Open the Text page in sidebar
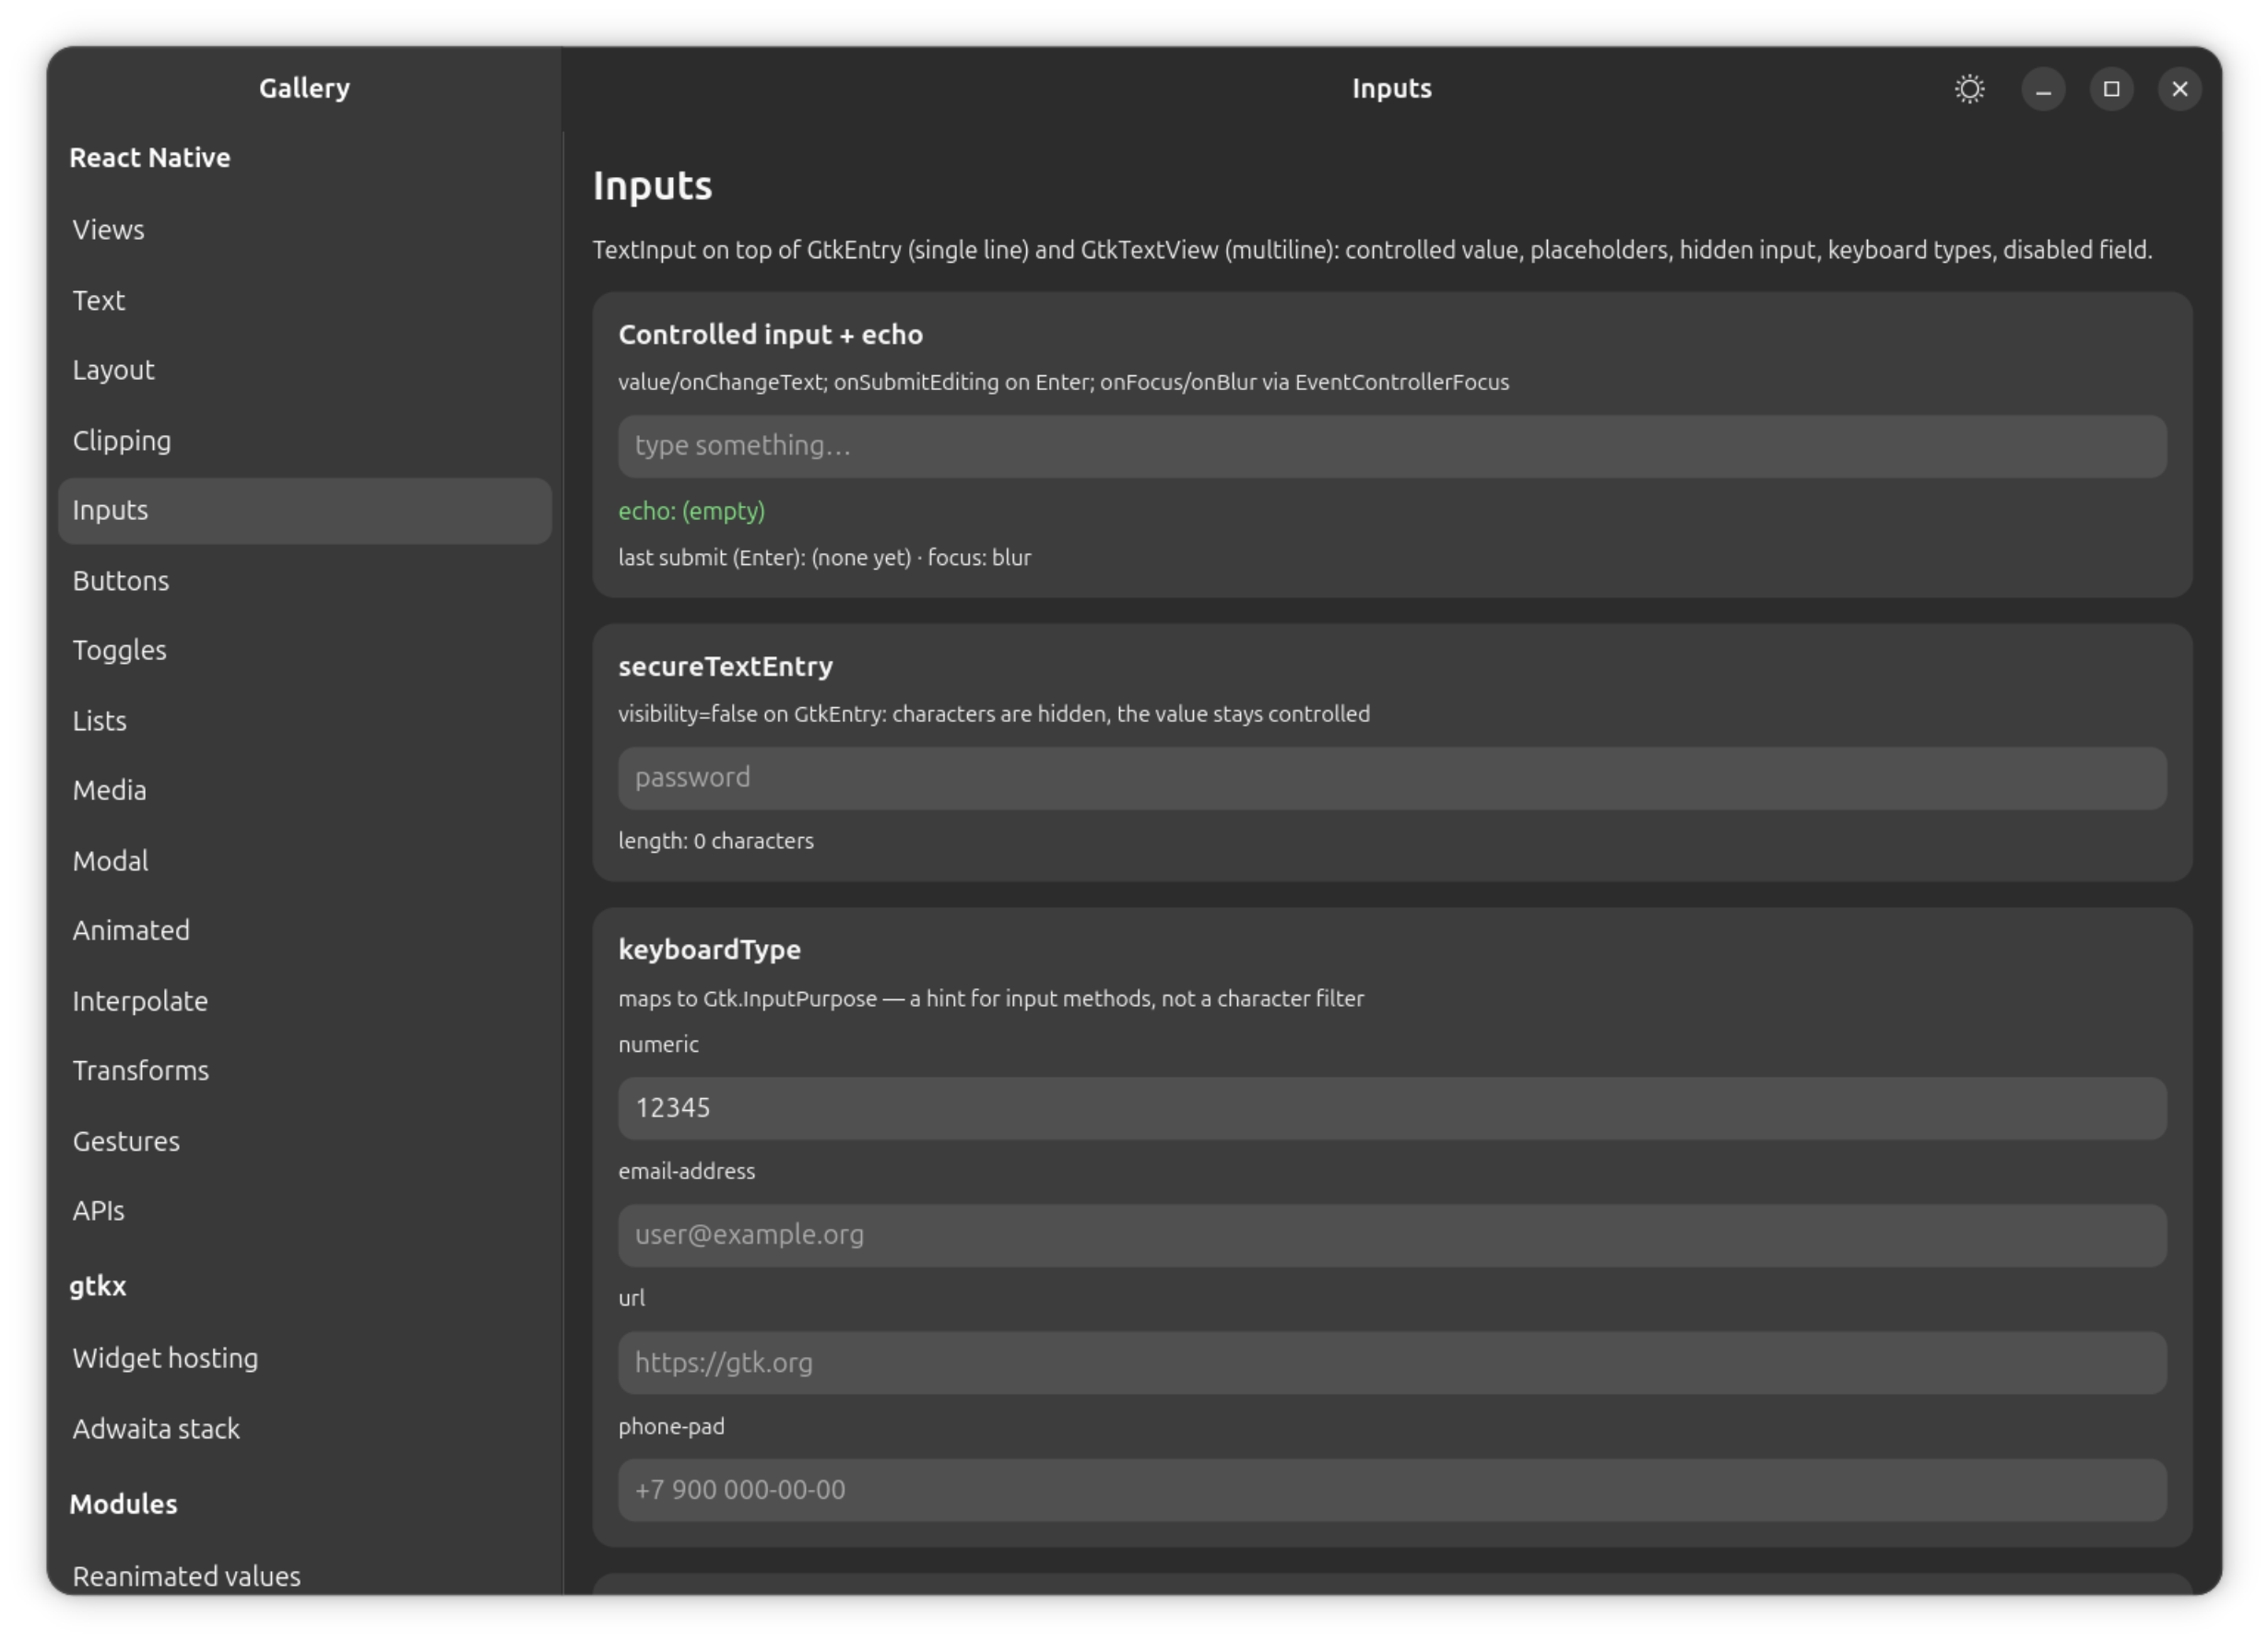Screen dimensions: 2268x1641 [x=305, y=300]
